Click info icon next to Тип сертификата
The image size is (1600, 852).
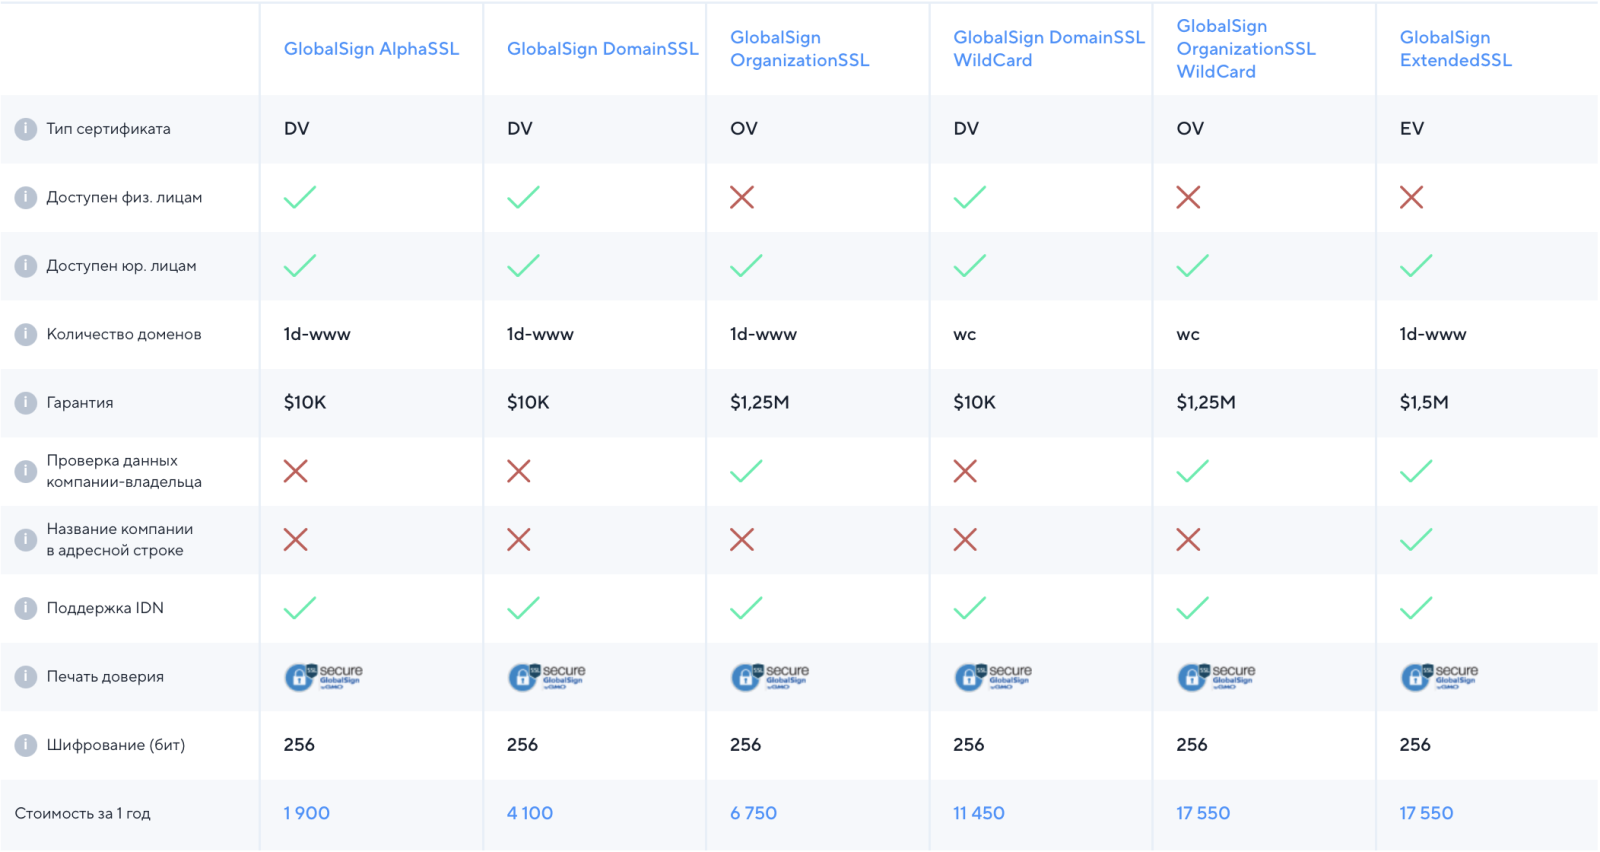[25, 129]
